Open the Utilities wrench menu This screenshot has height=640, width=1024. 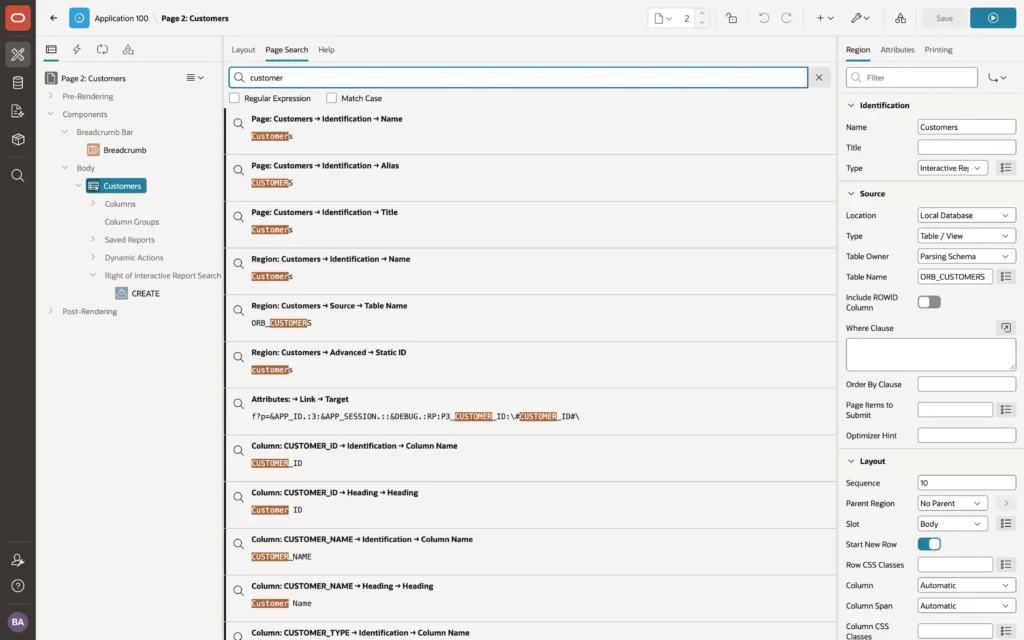(x=860, y=18)
